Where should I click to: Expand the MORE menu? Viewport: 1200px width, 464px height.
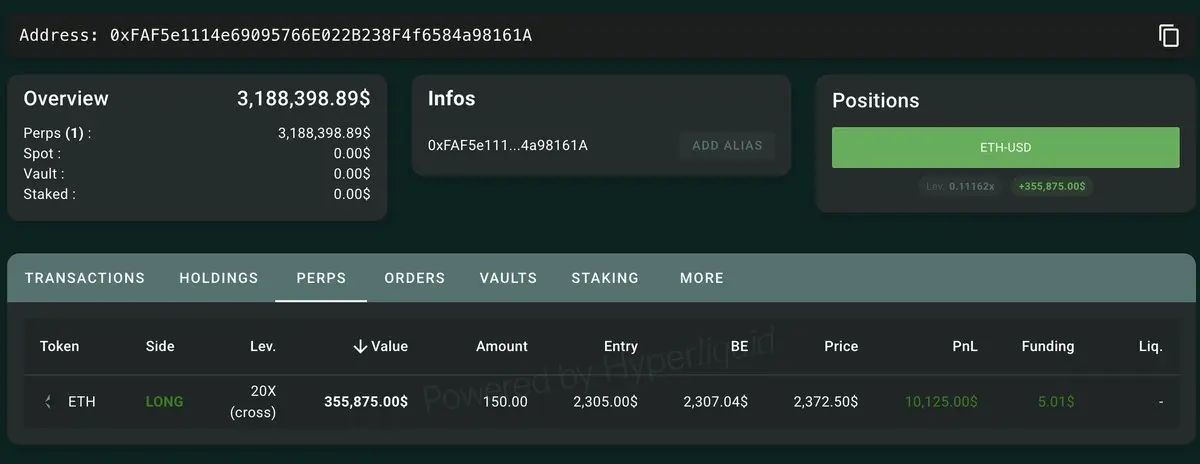pos(702,278)
